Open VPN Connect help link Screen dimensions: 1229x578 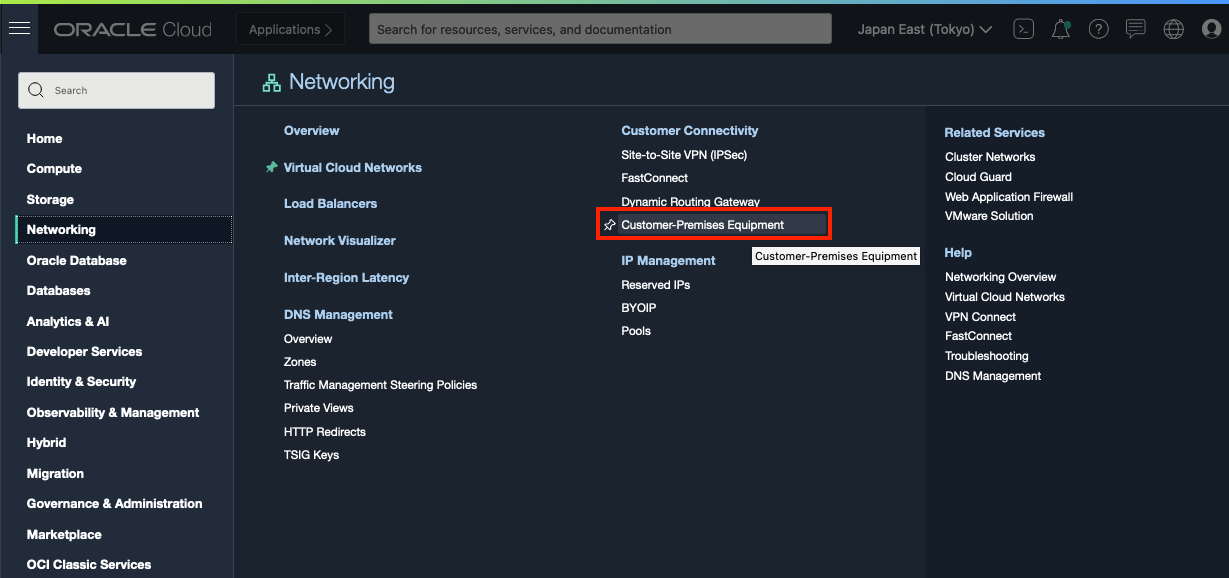(x=980, y=317)
